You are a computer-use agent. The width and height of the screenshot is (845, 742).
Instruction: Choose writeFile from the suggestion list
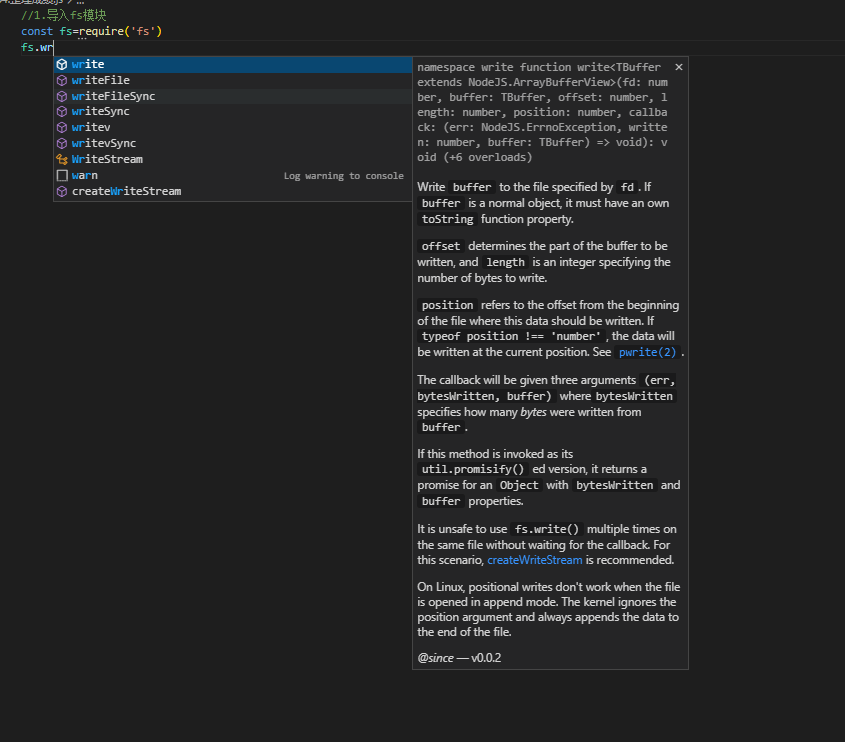point(233,80)
